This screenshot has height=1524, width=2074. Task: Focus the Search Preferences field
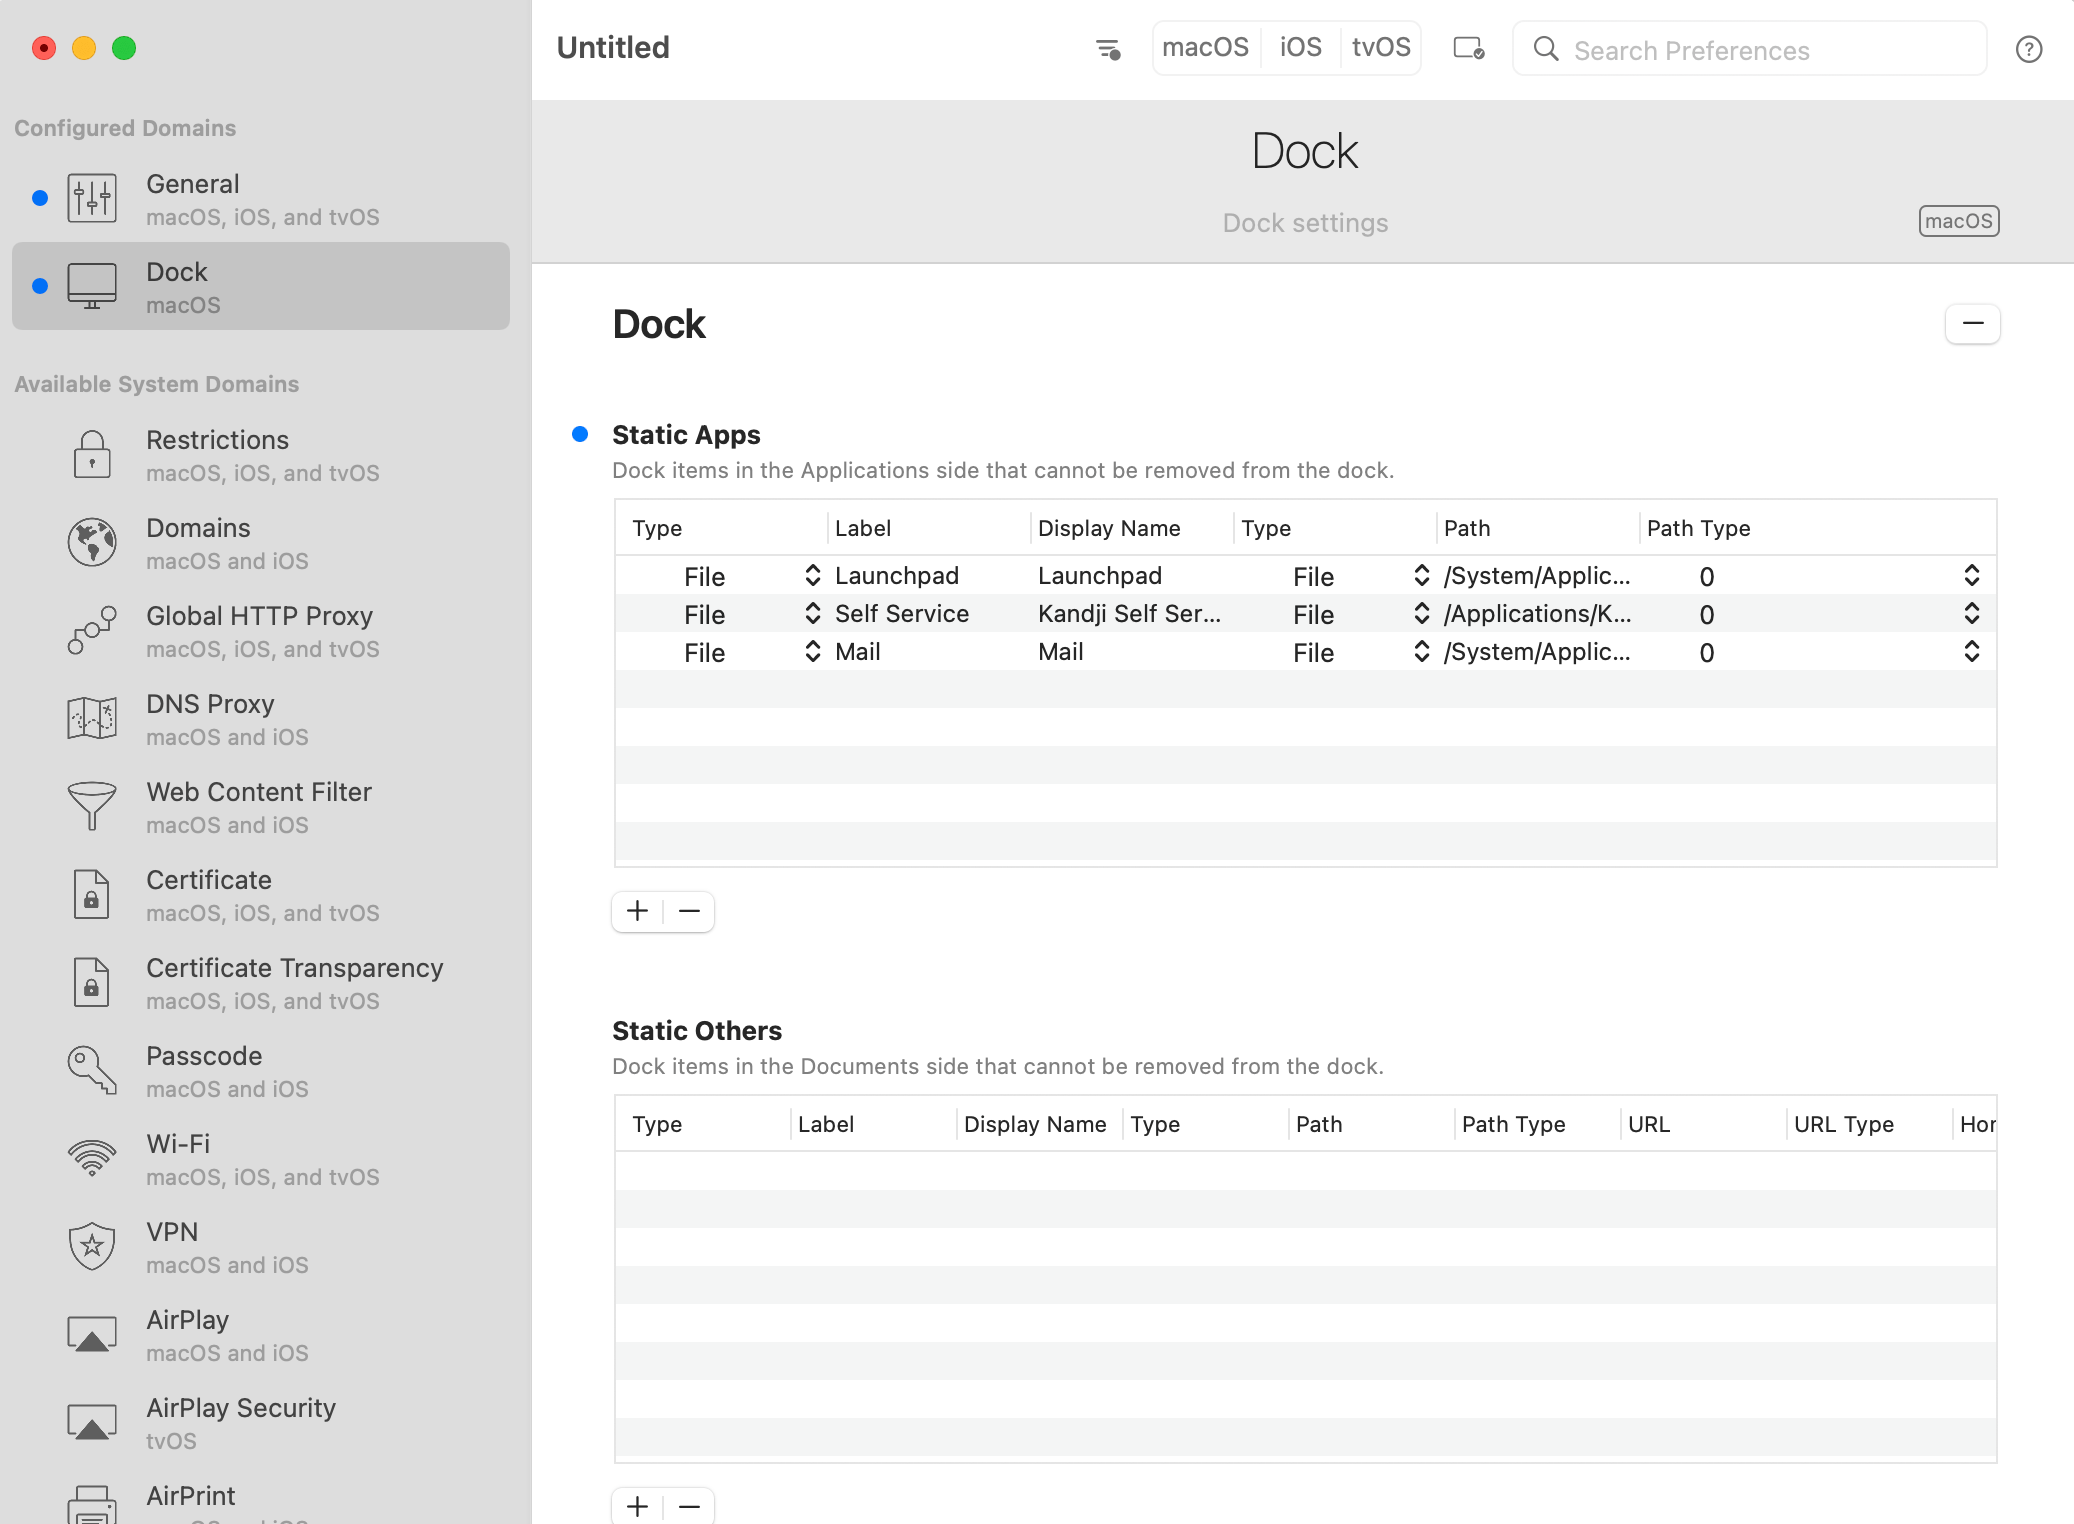[1749, 49]
